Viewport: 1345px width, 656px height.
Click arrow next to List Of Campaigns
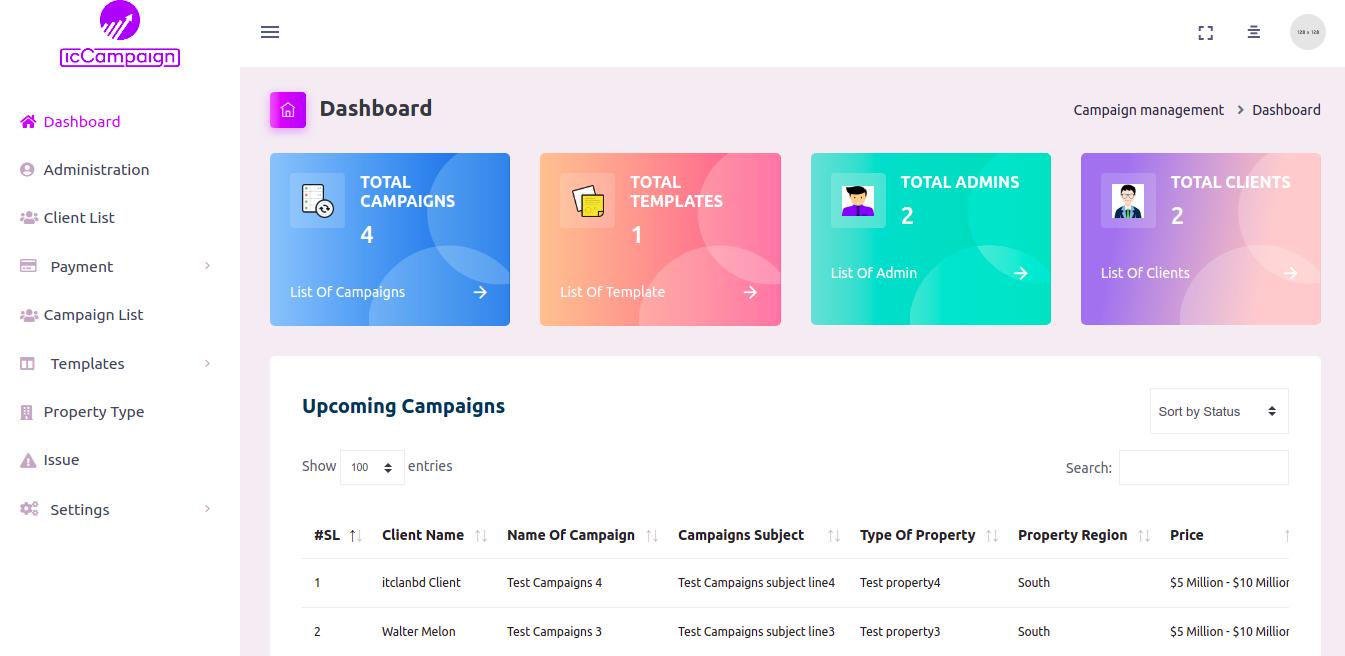pos(480,292)
